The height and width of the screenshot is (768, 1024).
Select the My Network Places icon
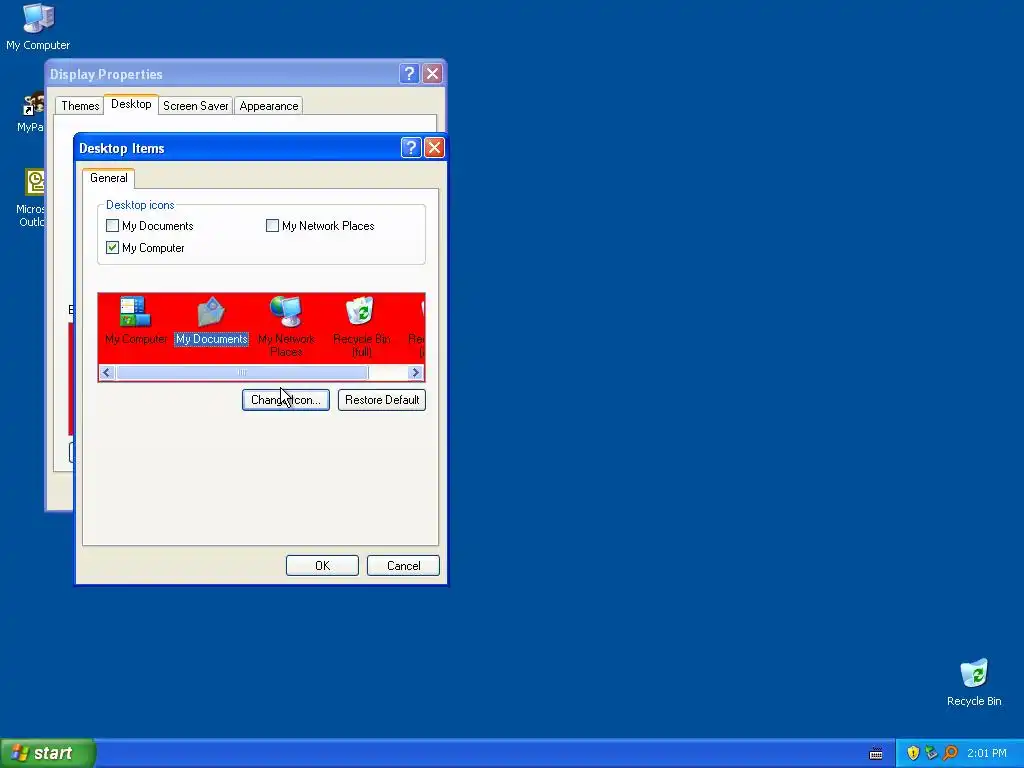pyautogui.click(x=286, y=326)
